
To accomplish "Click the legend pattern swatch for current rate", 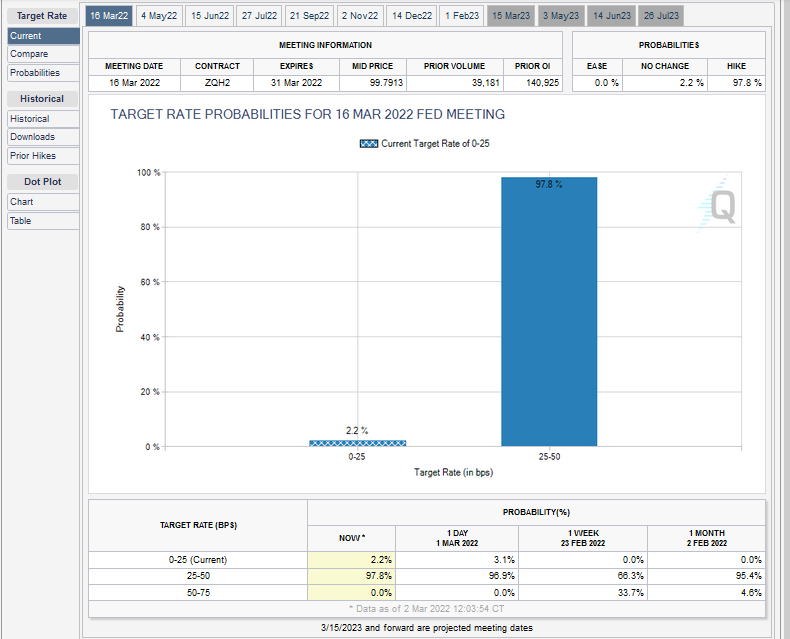I will pos(369,144).
